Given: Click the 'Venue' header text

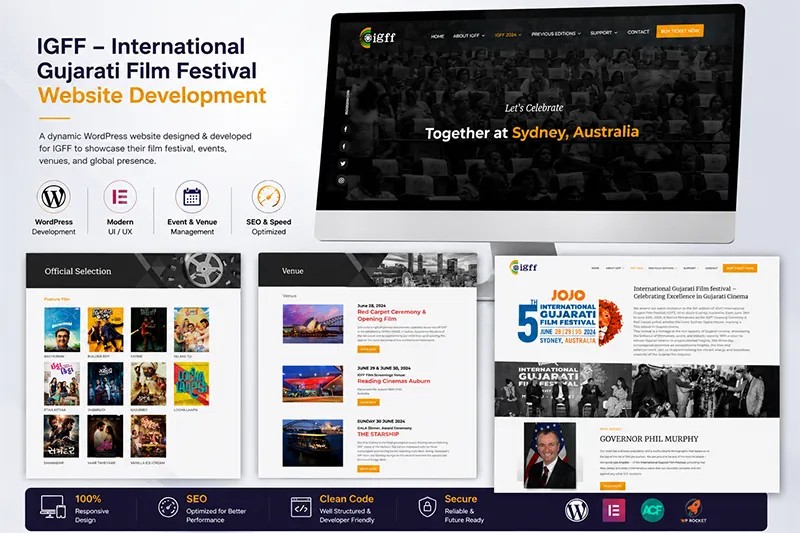Looking at the screenshot, I should point(292,271).
